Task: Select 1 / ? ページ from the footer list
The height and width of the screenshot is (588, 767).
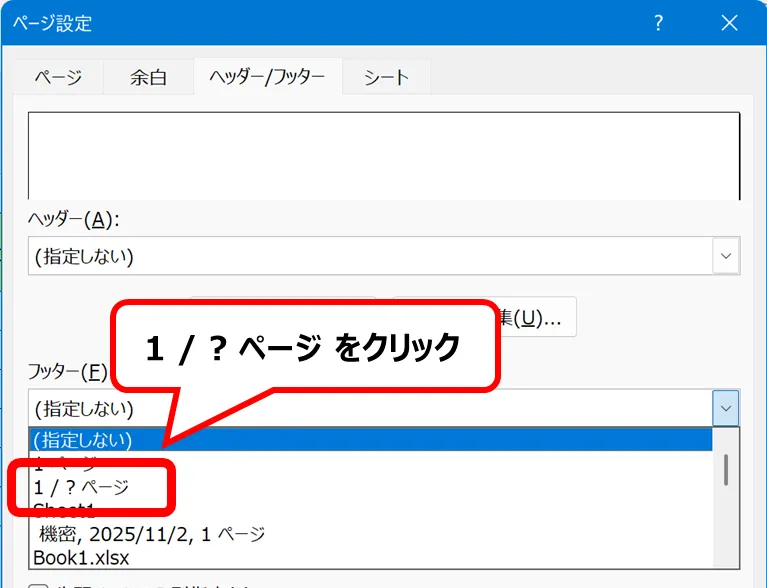Action: point(81,487)
